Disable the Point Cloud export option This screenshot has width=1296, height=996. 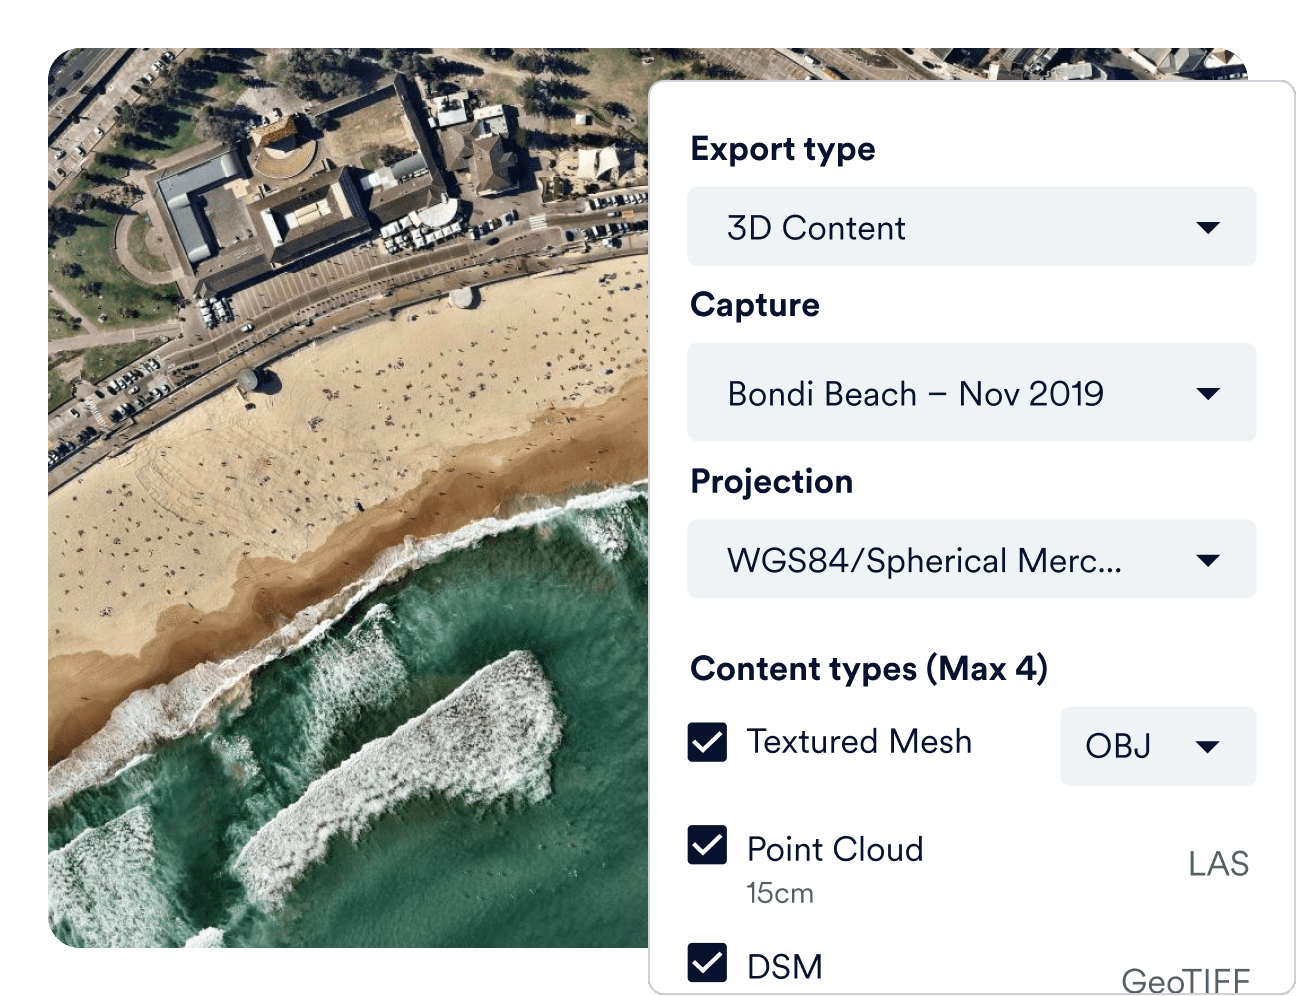click(x=707, y=847)
